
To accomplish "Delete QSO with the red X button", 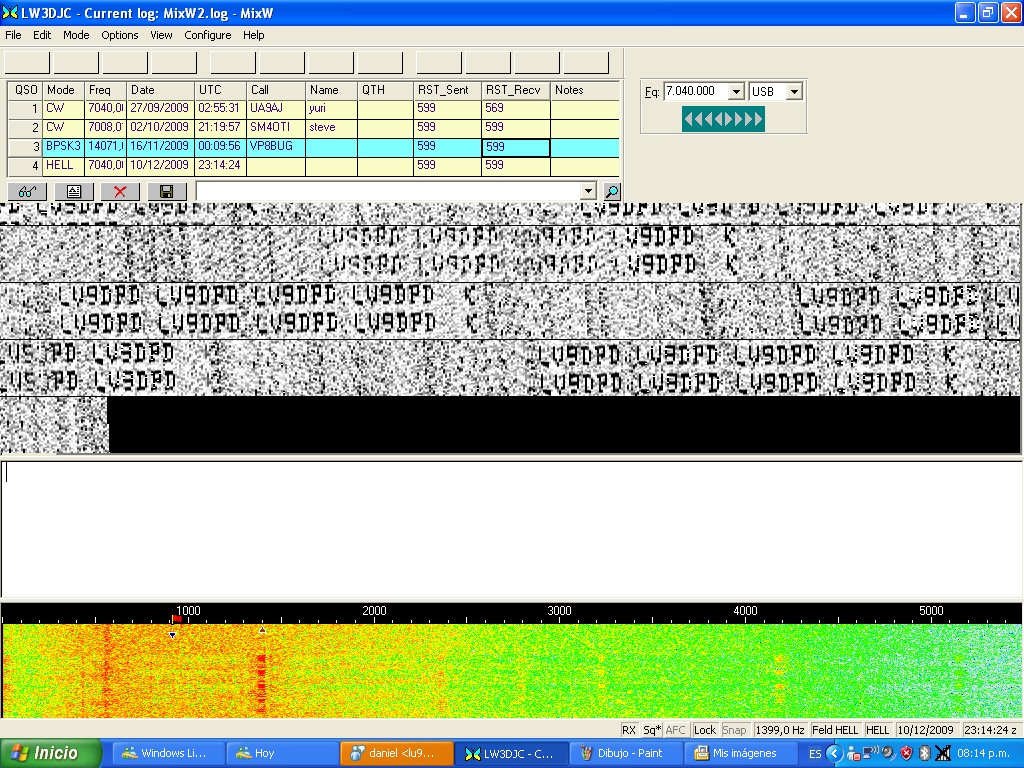I will [120, 191].
